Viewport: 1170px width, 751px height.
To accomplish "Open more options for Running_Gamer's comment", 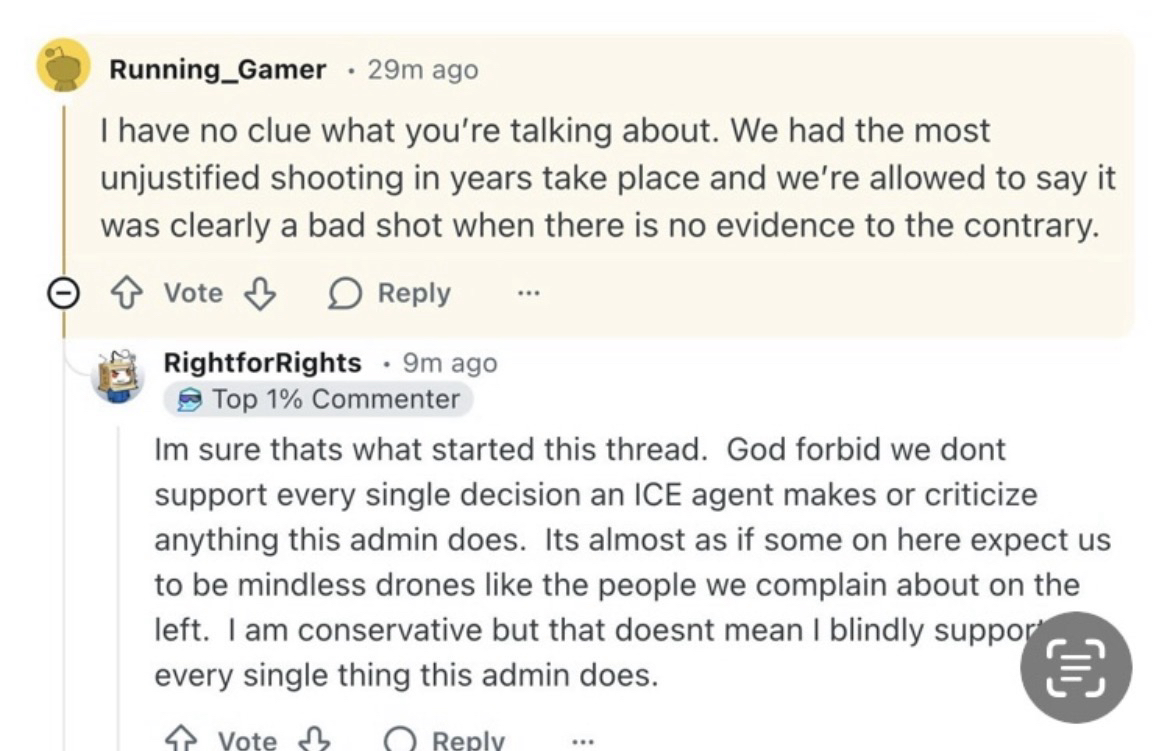I will [529, 293].
